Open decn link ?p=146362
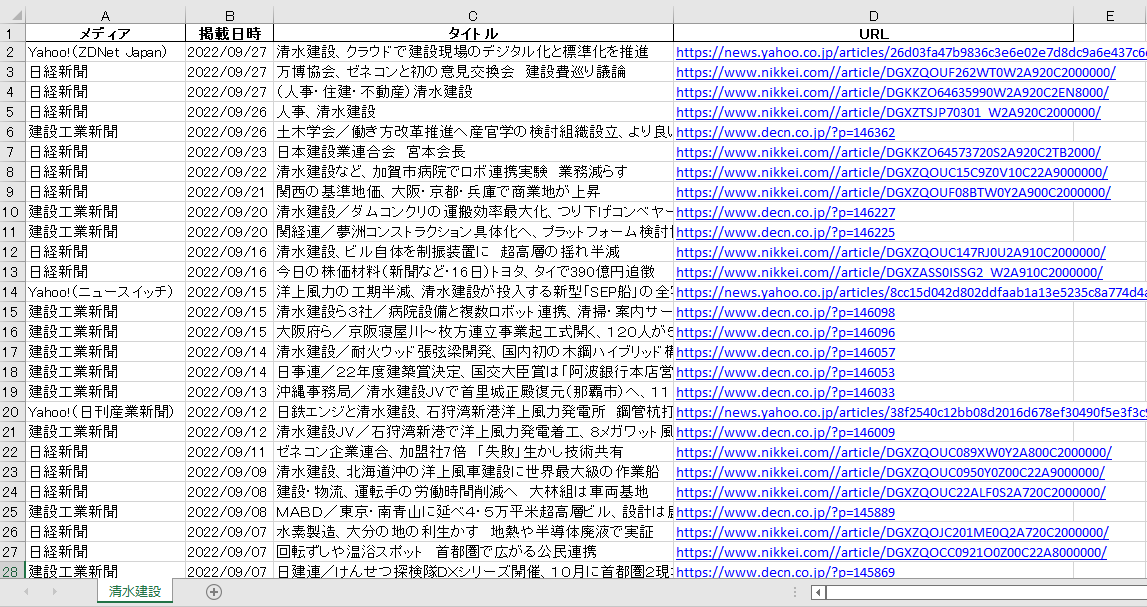This screenshot has height=607, width=1147. click(x=785, y=132)
